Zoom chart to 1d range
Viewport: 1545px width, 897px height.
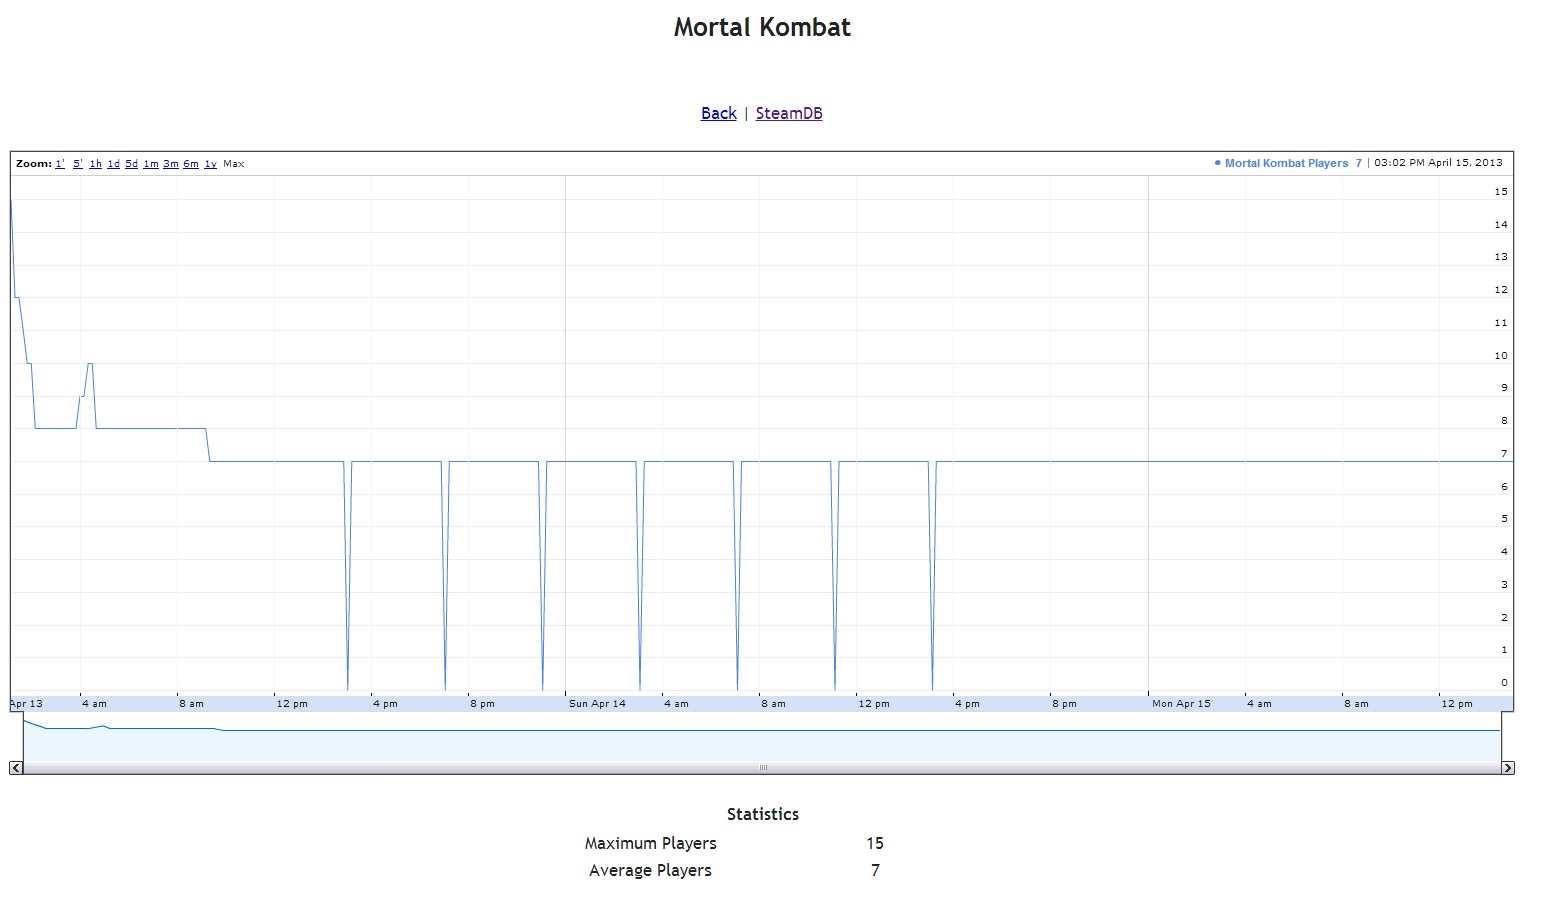(x=114, y=164)
